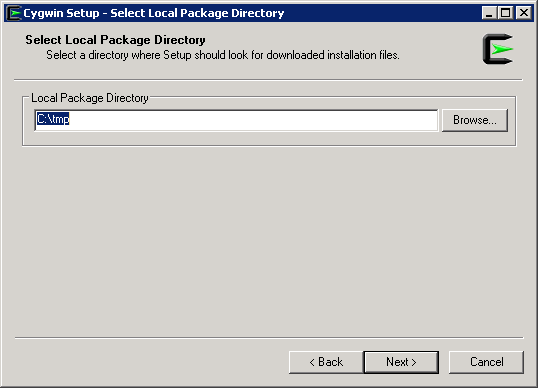The height and width of the screenshot is (388, 538).
Task: Maximize the Cygwin Setup window
Action: 505,13
